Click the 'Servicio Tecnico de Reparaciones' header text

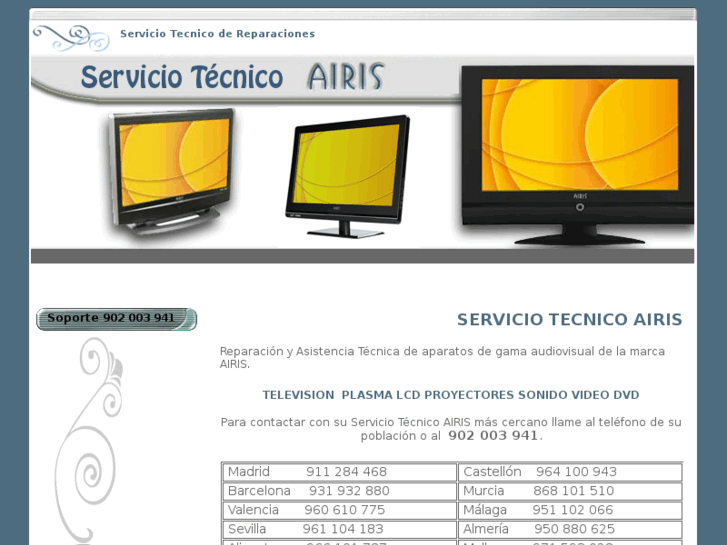217,34
